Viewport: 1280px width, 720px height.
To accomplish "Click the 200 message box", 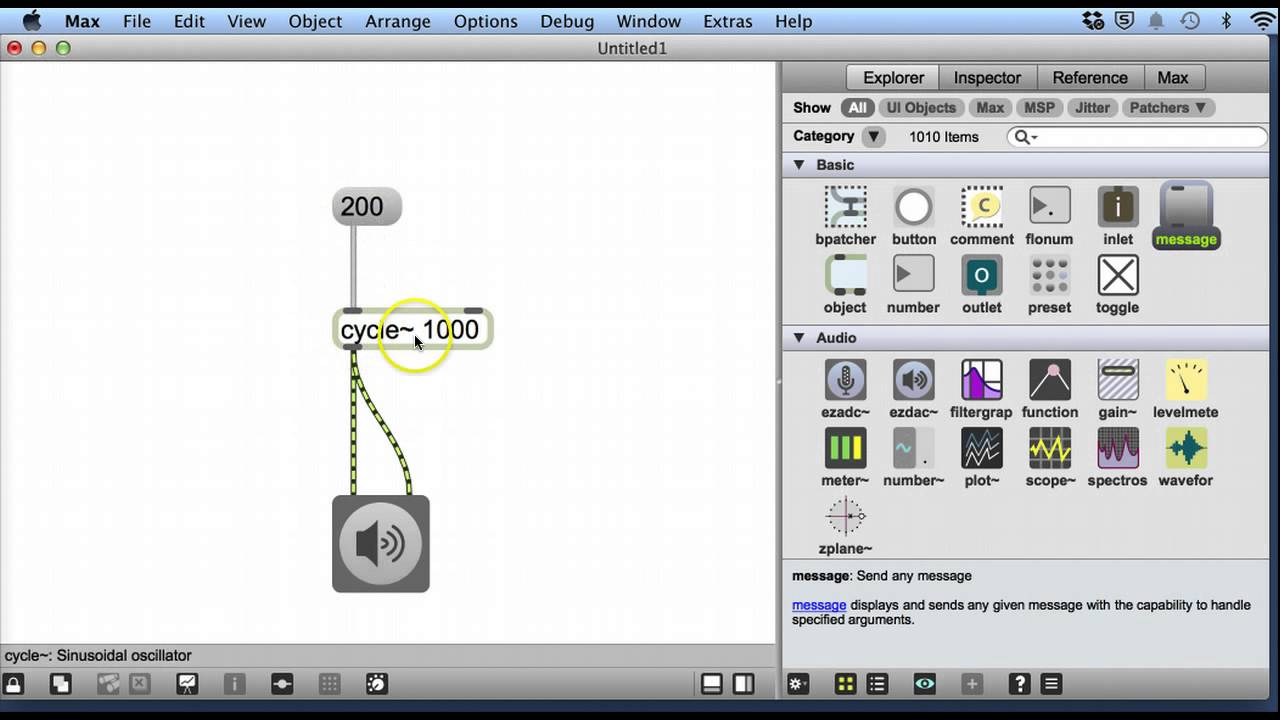I will (367, 207).
